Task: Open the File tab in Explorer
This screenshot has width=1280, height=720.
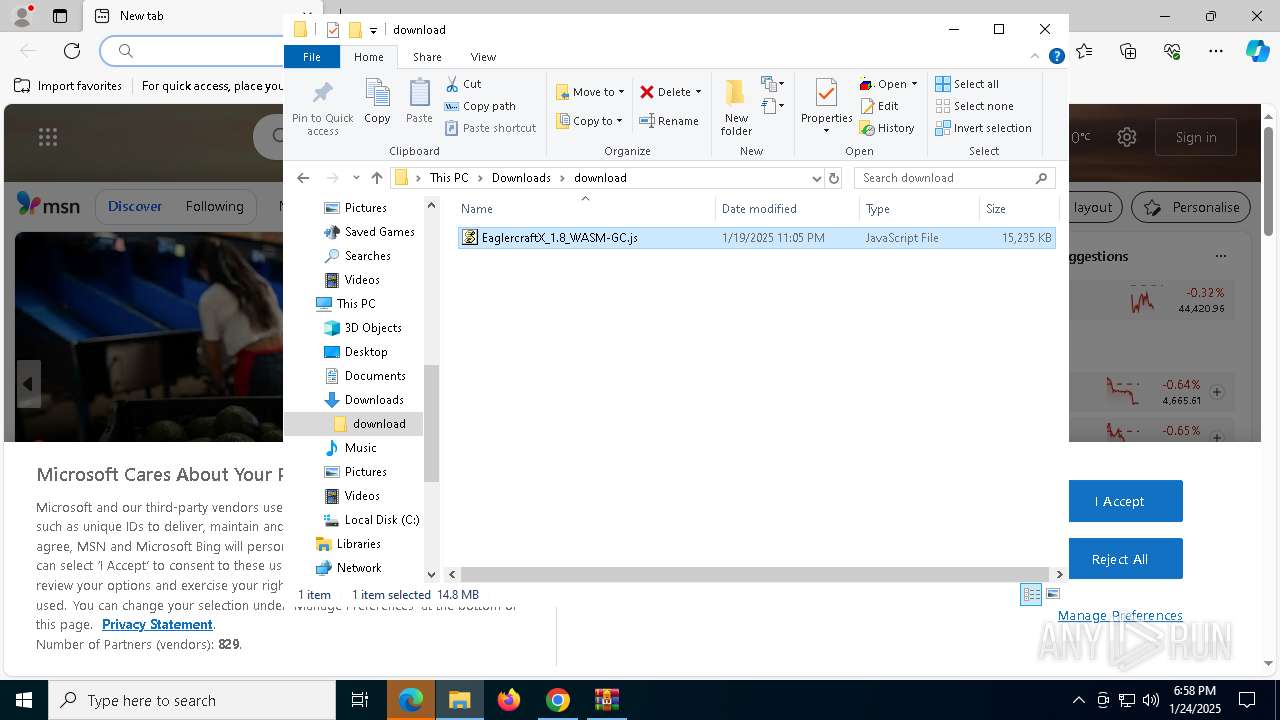Action: click(312, 57)
